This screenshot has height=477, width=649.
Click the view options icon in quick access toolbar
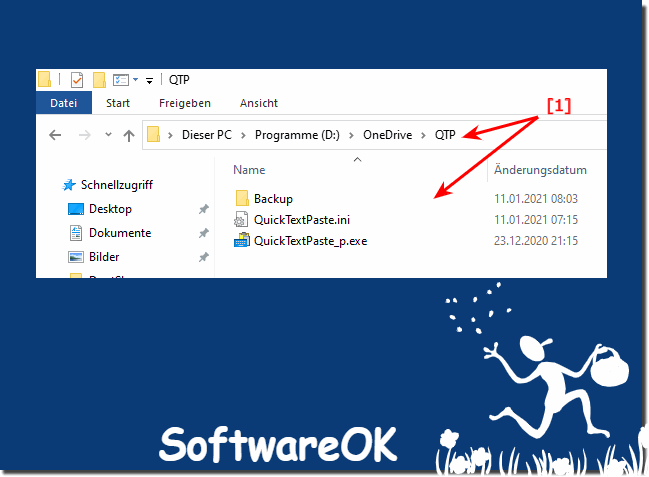click(x=121, y=80)
